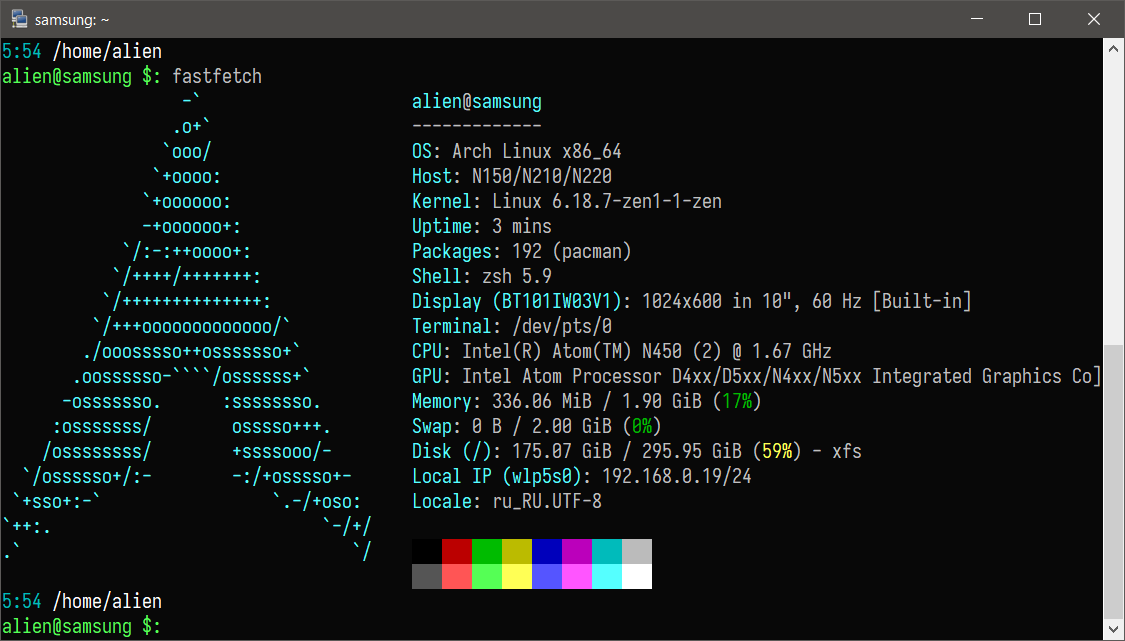Click the dark green color block
Screen dimensions: 1125x641
point(487,551)
